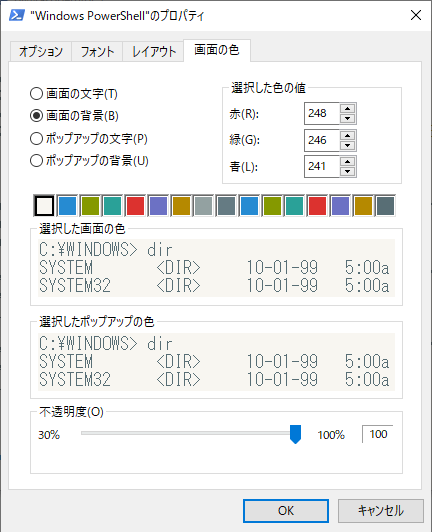Click the 選択したポップアップの色 preview area
The width and height of the screenshot is (432, 532).
click(217, 362)
